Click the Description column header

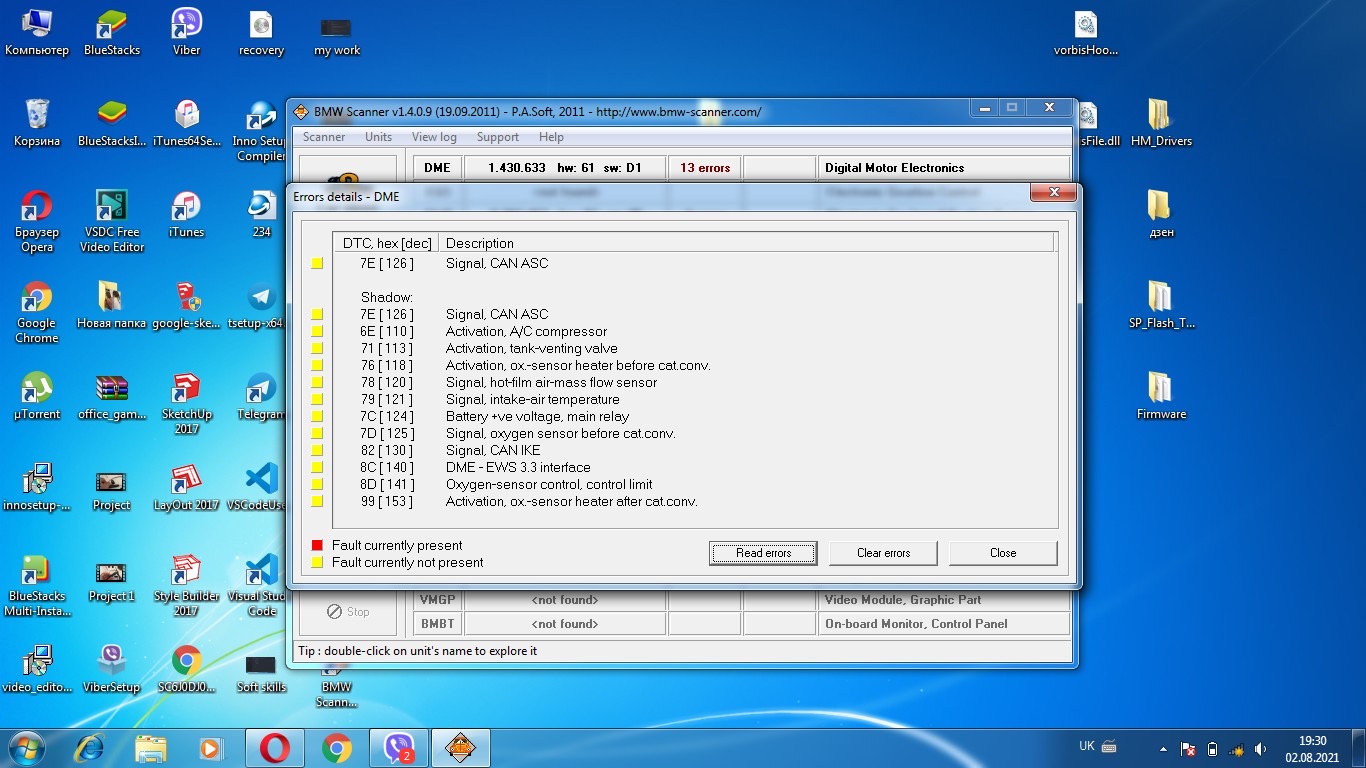coord(480,243)
